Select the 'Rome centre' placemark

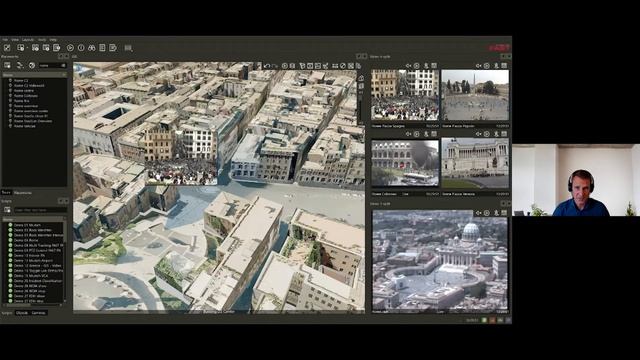pos(24,91)
